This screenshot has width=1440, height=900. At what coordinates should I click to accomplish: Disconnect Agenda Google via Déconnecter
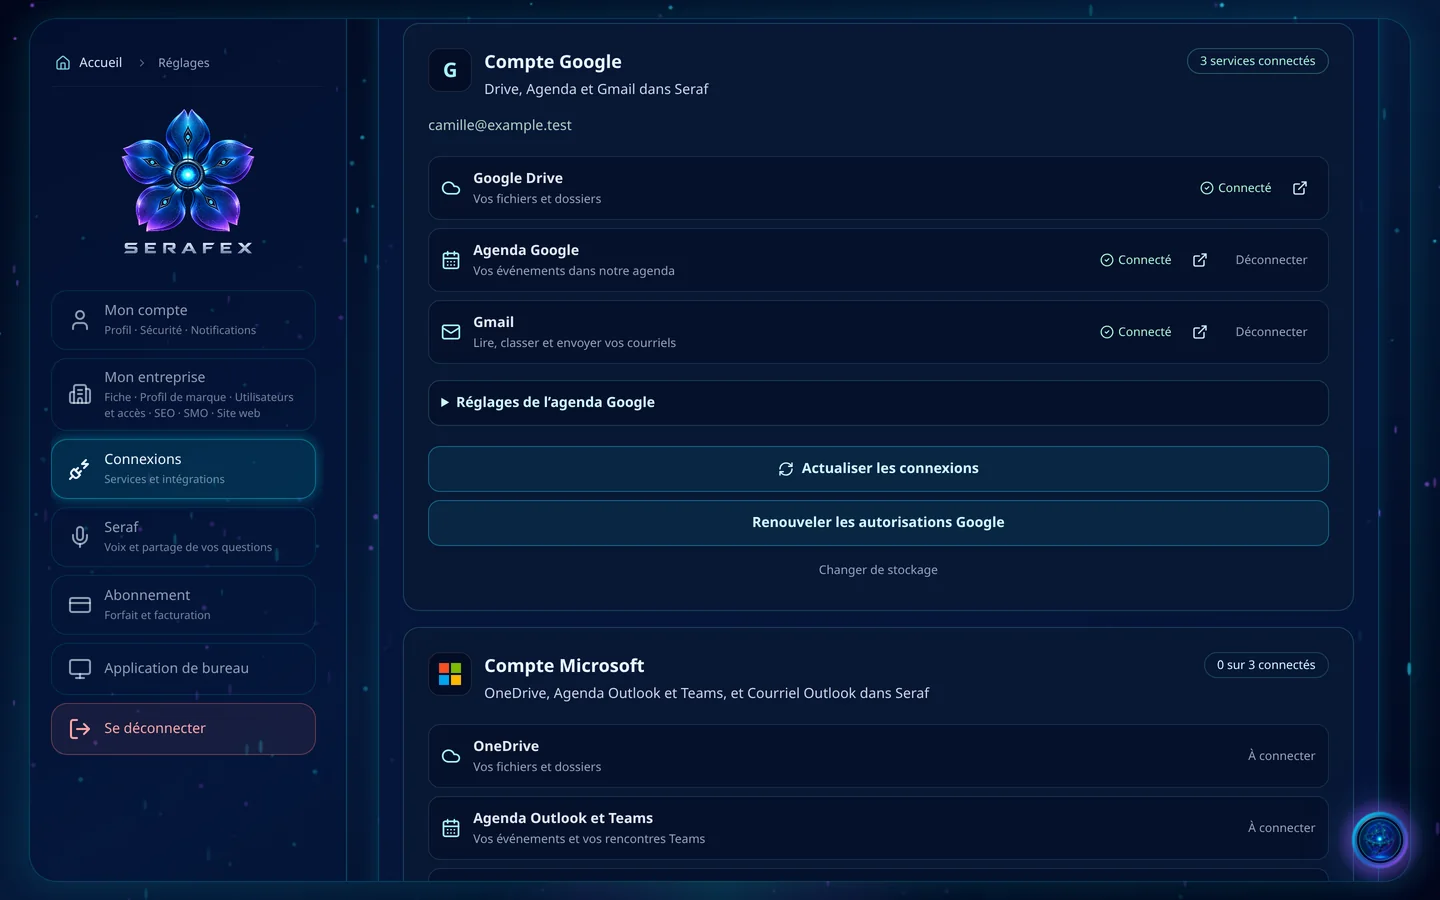pyautogui.click(x=1271, y=260)
